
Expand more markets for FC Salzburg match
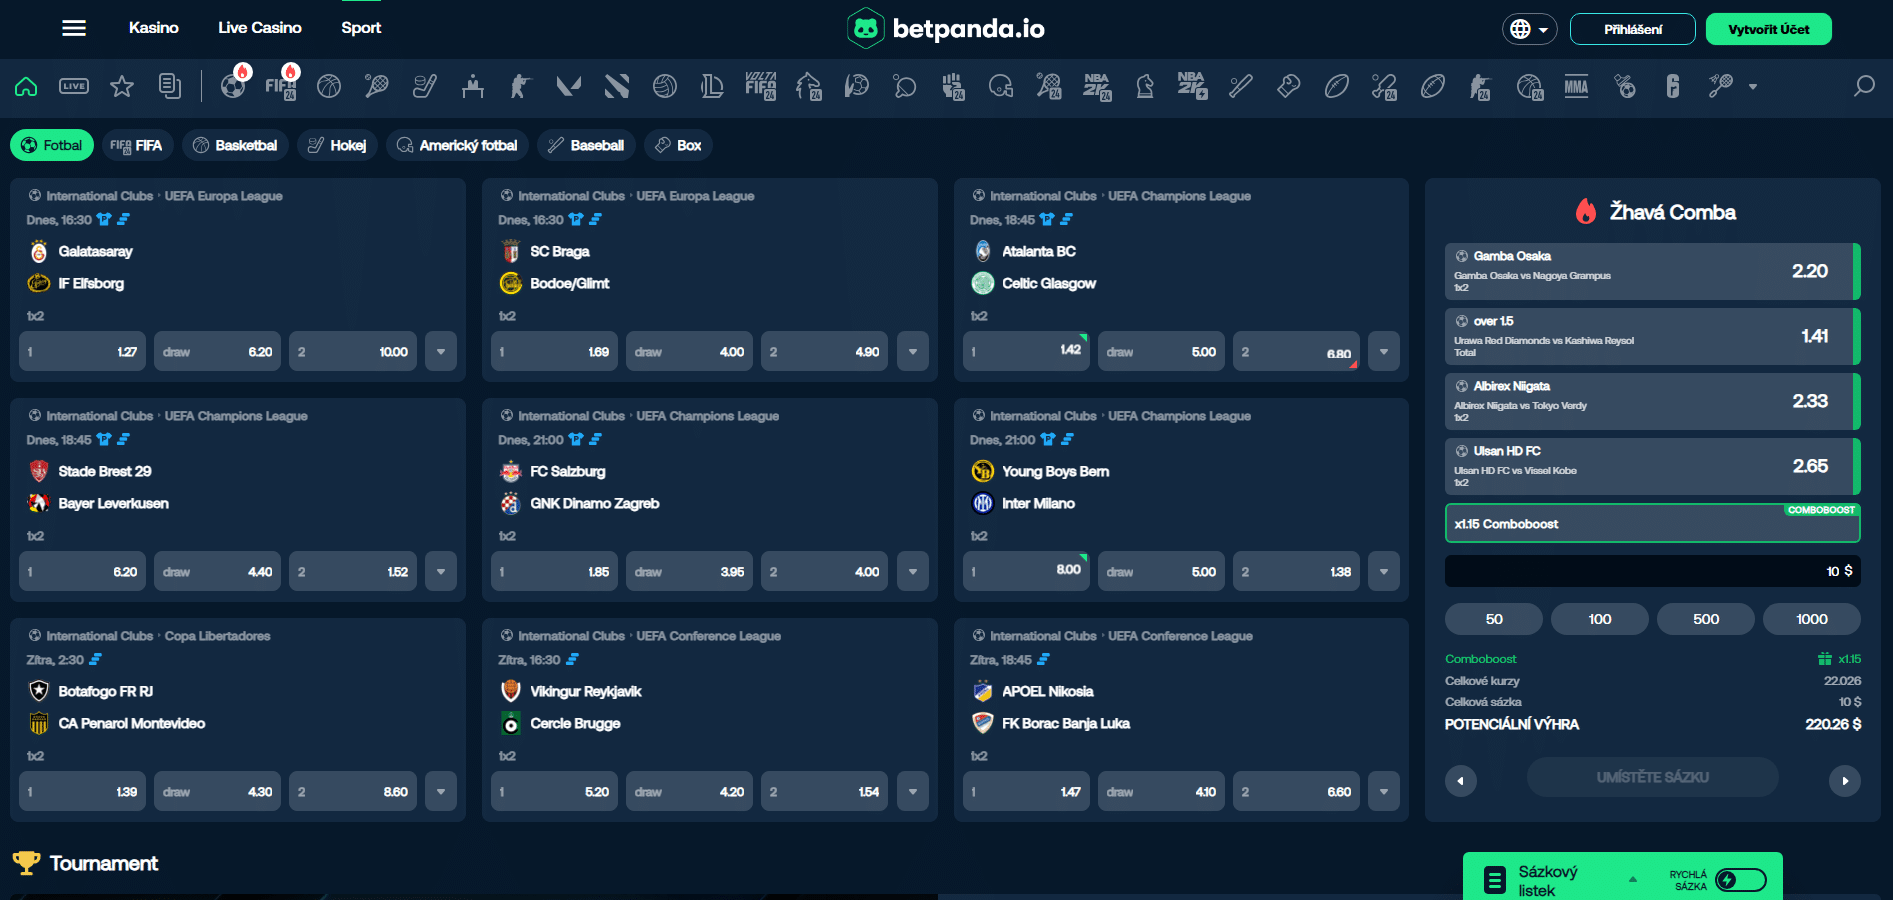[913, 572]
